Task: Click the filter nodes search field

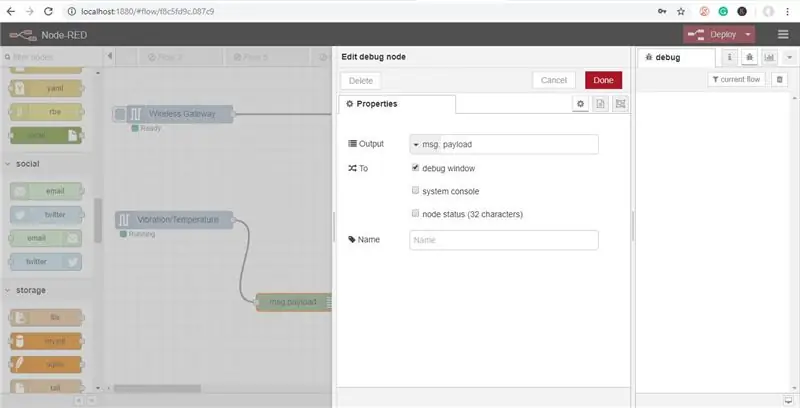Action: click(51, 57)
